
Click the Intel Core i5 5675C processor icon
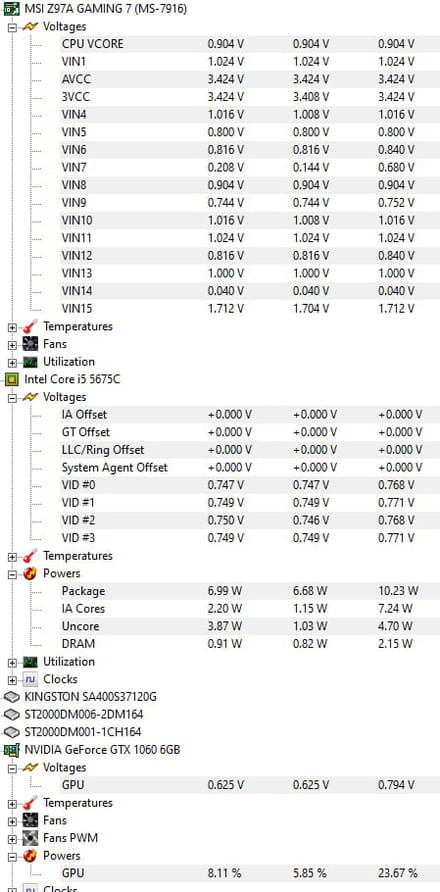pos(11,379)
